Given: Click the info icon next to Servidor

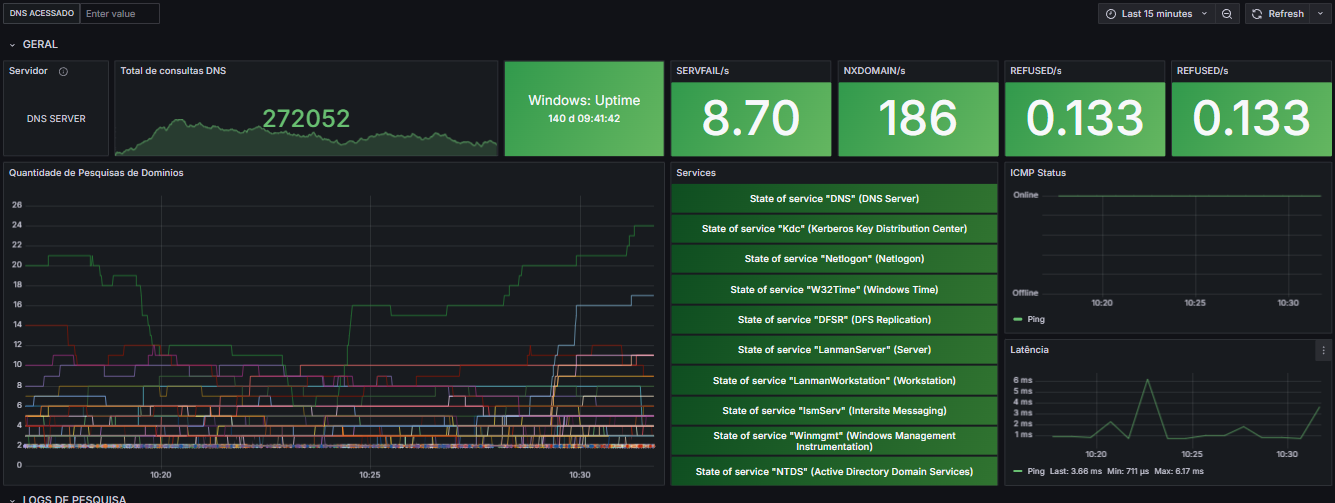Looking at the screenshot, I should tap(64, 72).
